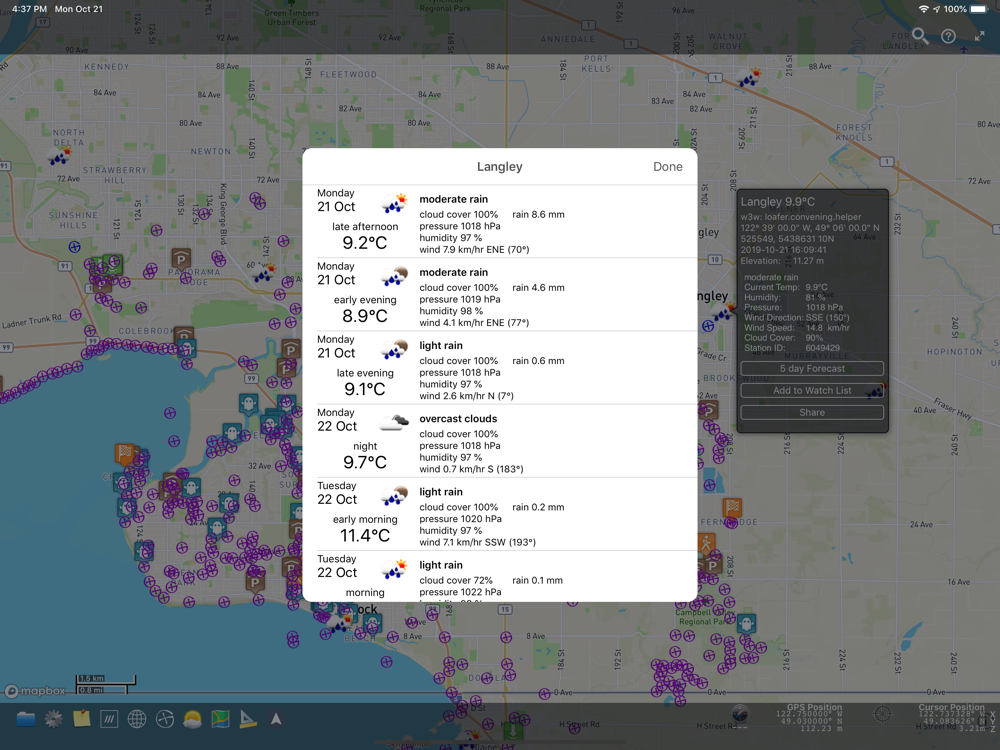1000x750 pixels.
Task: Click the 5 day Forecast button
Action: coord(812,369)
